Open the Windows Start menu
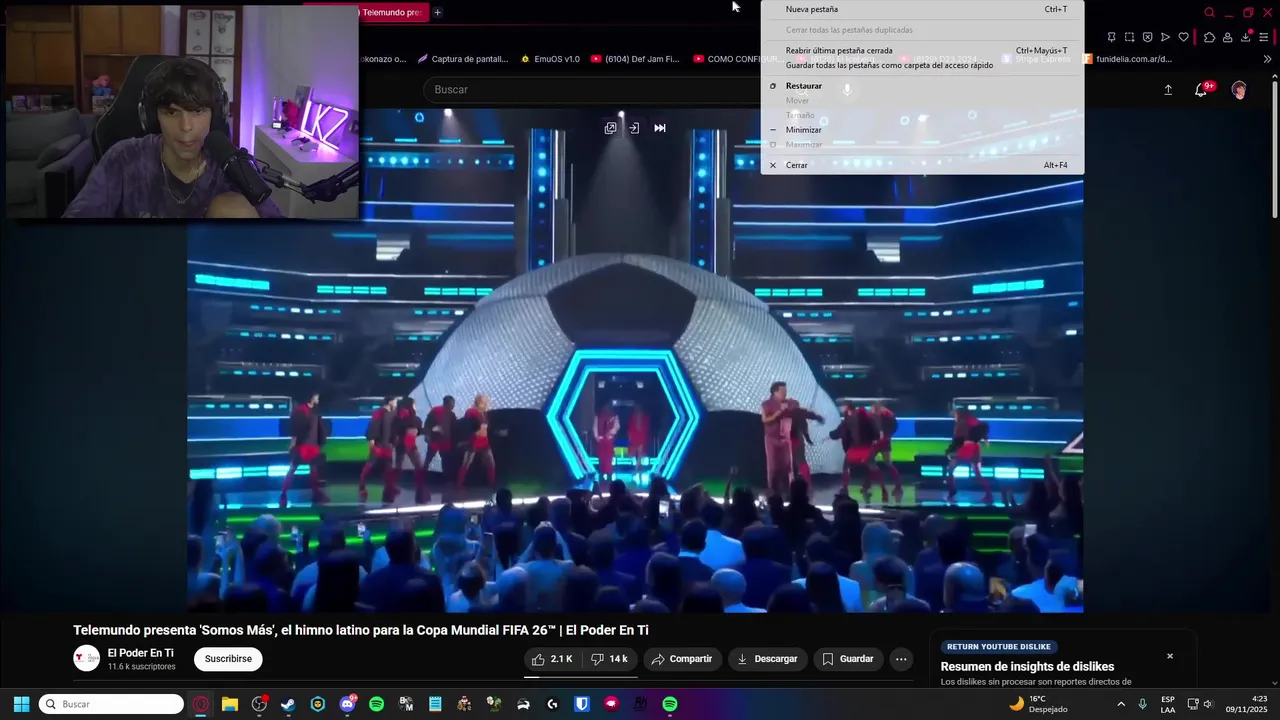Image resolution: width=1280 pixels, height=720 pixels. click(x=21, y=704)
